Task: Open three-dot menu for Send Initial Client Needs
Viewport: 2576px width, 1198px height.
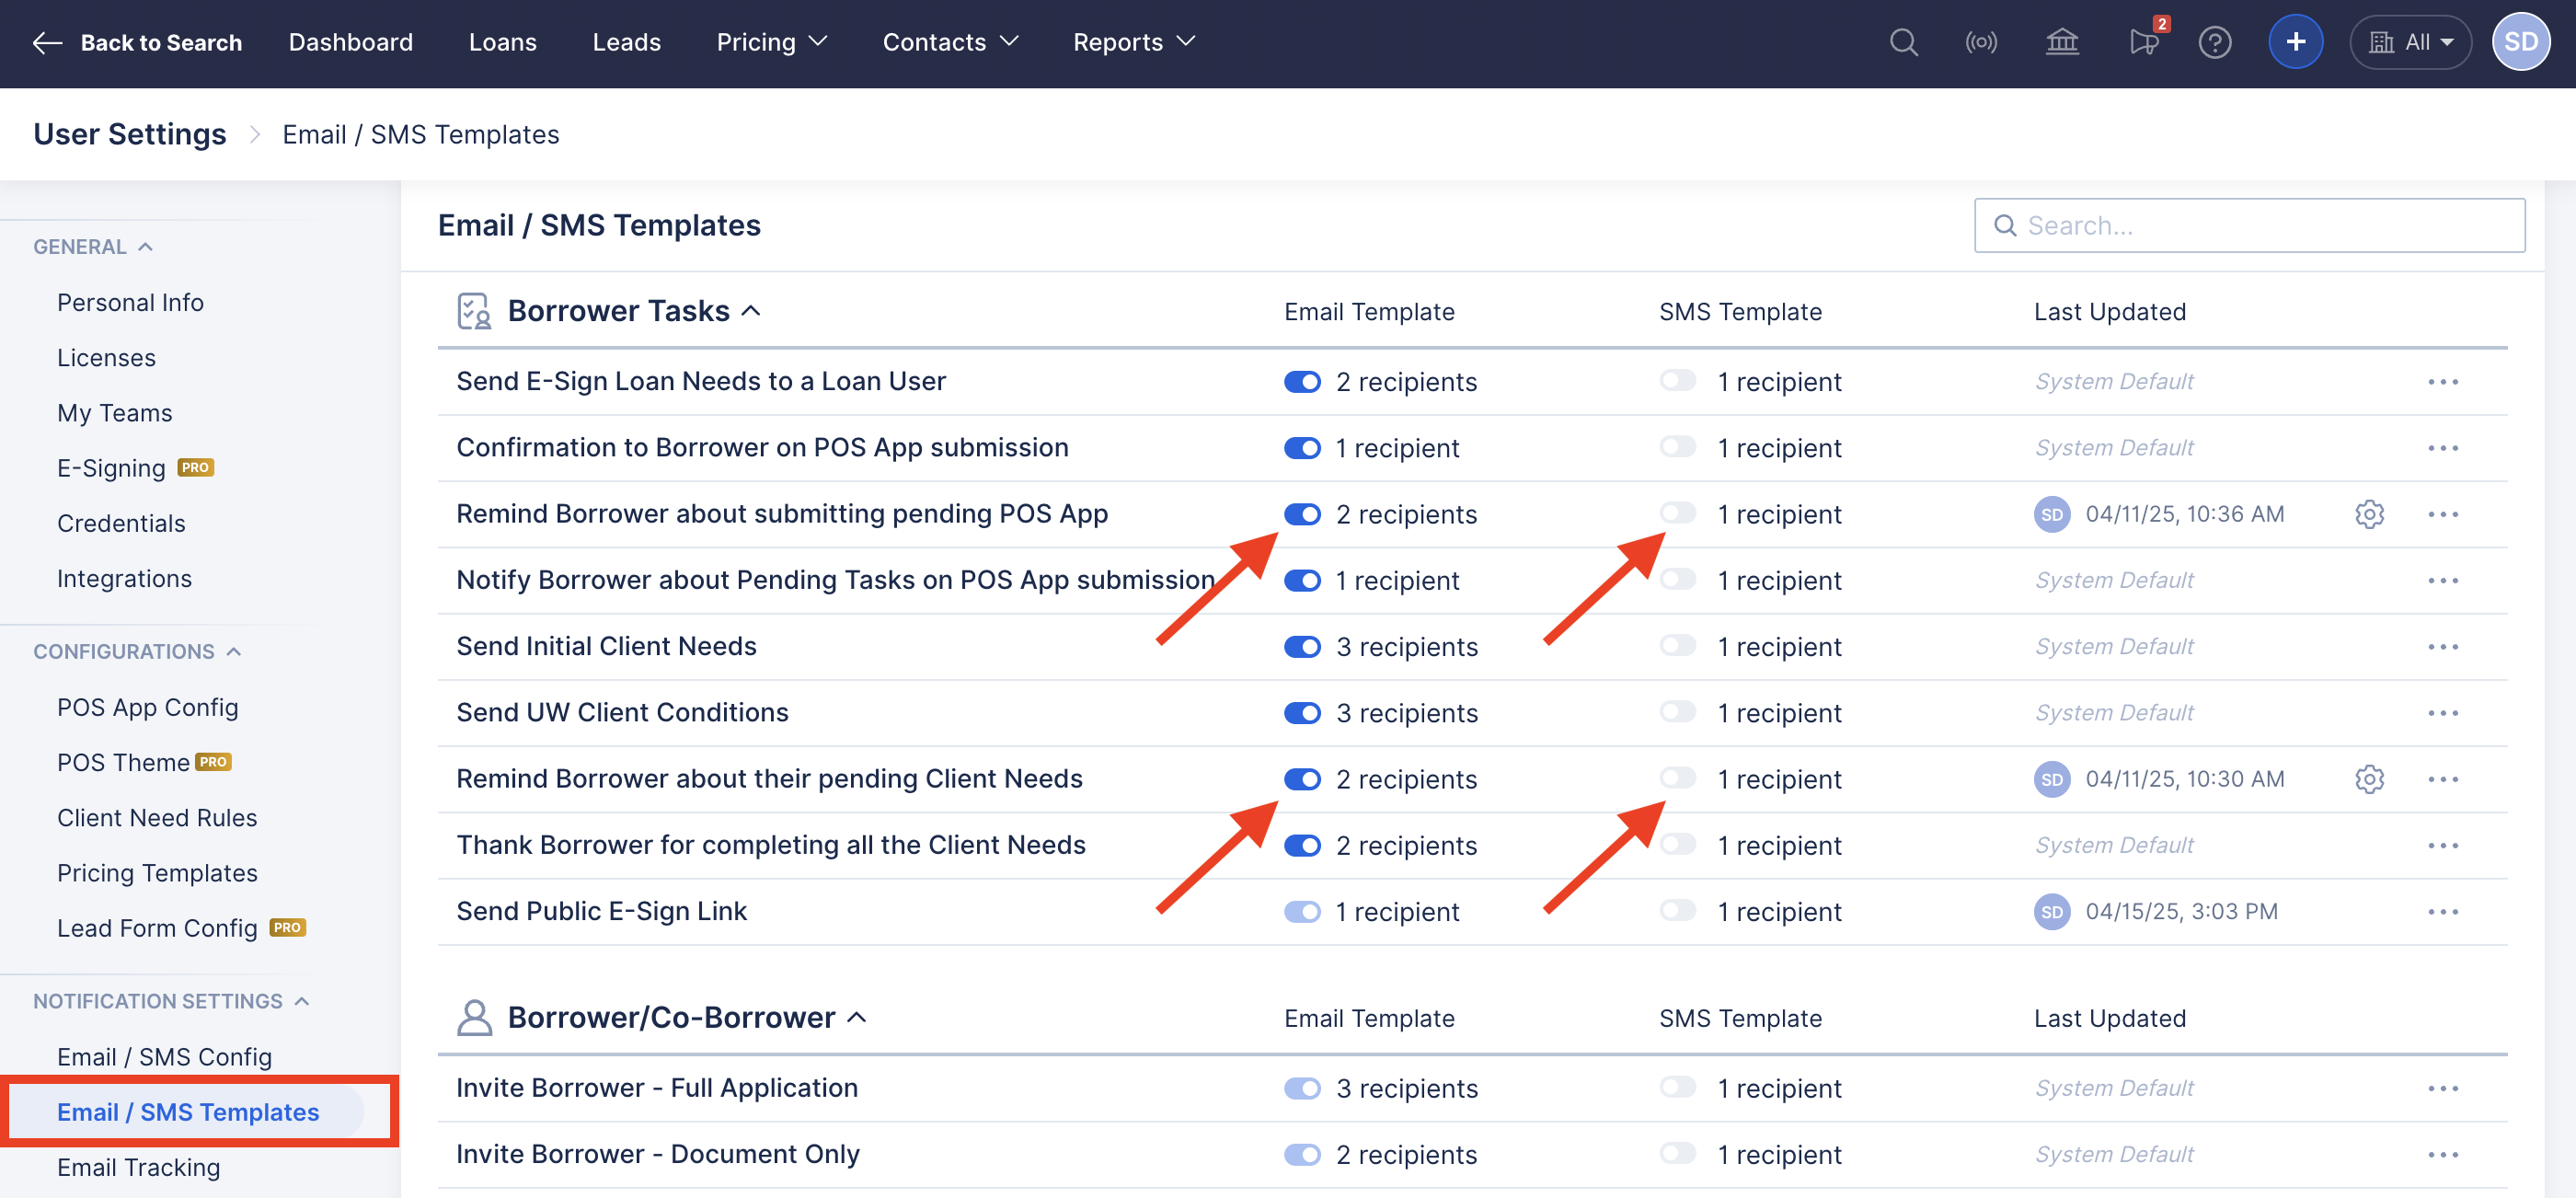Action: pos(2442,647)
